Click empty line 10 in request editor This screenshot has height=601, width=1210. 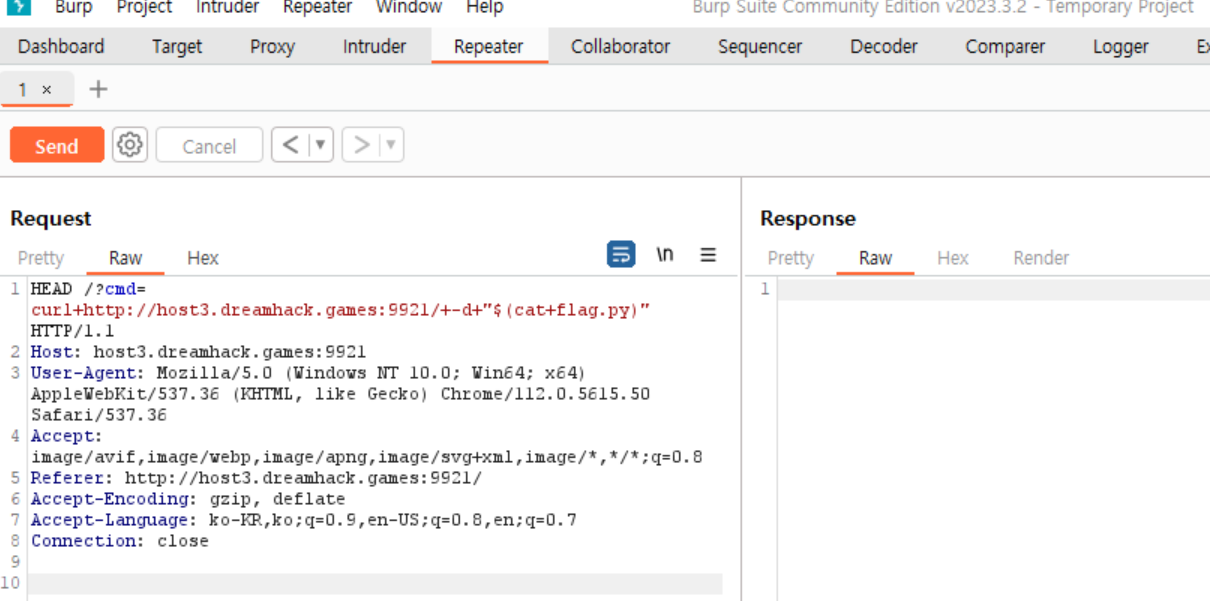[375, 584]
